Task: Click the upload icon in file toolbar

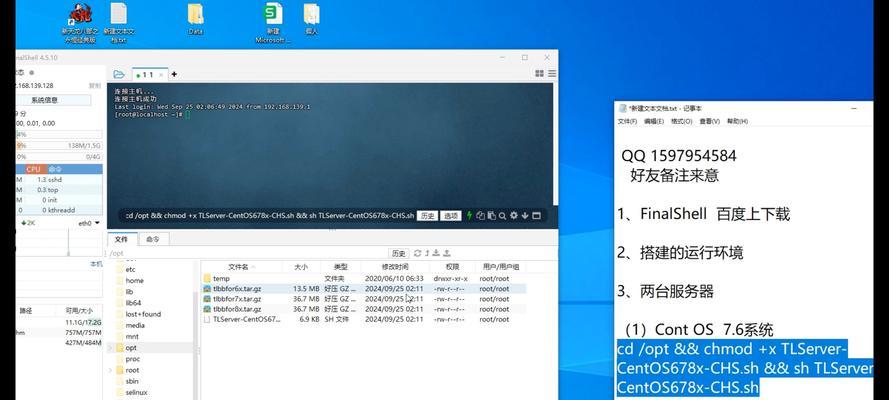Action: [447, 253]
